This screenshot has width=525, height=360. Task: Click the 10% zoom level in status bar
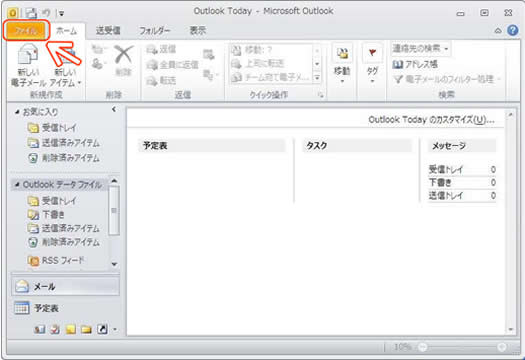click(x=402, y=347)
